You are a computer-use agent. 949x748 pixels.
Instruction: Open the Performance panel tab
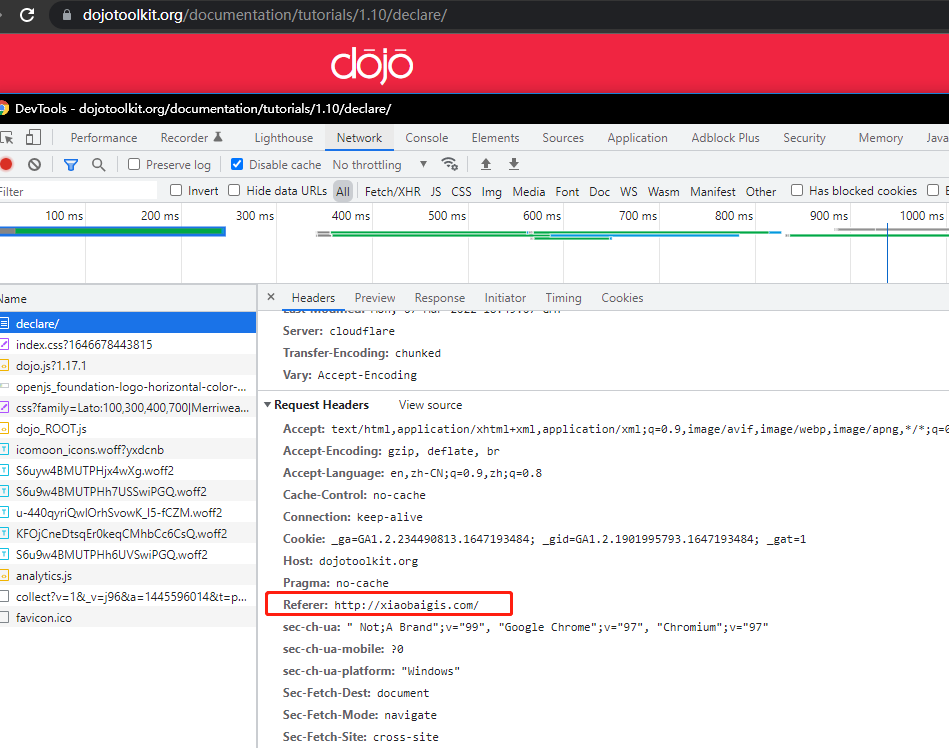tap(103, 138)
